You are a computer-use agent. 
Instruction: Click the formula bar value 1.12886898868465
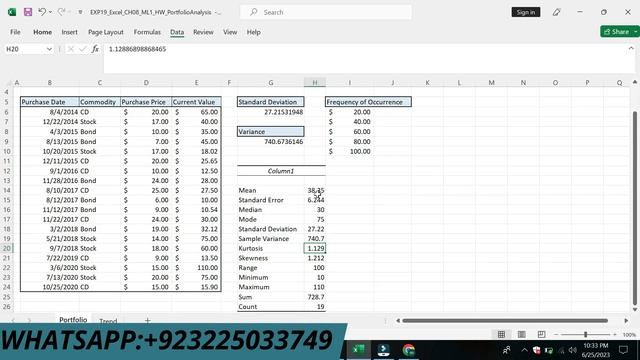pos(137,49)
